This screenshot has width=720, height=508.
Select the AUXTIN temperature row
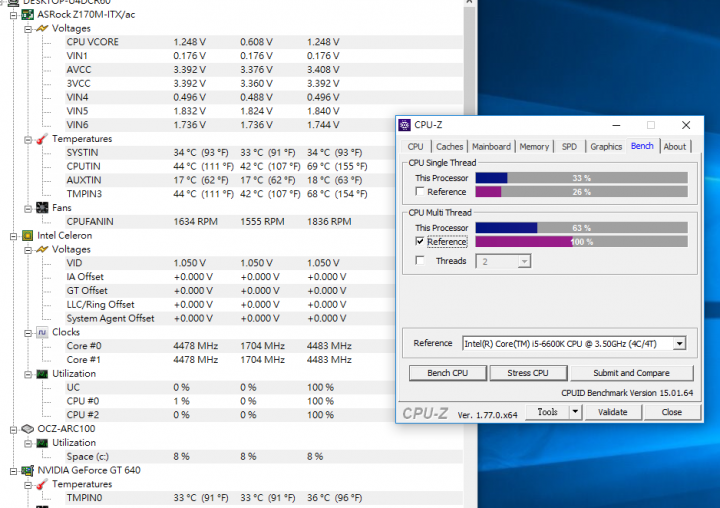230,180
